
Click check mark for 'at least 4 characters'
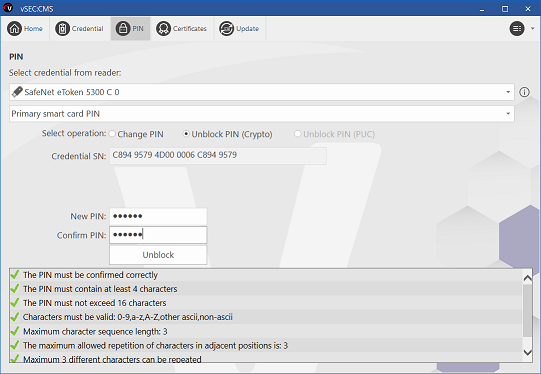pyautogui.click(x=14, y=289)
